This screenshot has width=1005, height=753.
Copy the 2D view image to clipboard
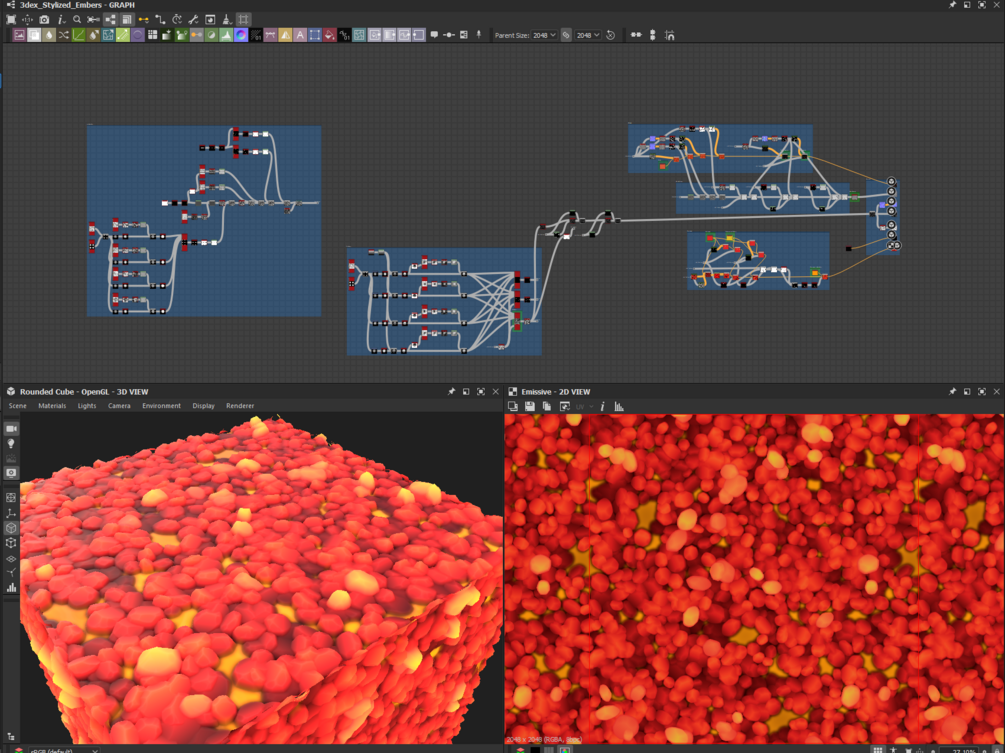pos(547,406)
